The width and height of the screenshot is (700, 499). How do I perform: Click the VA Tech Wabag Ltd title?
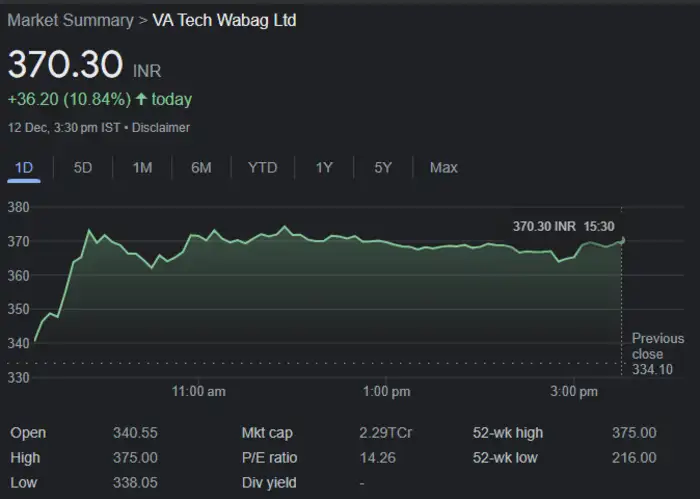(x=224, y=20)
